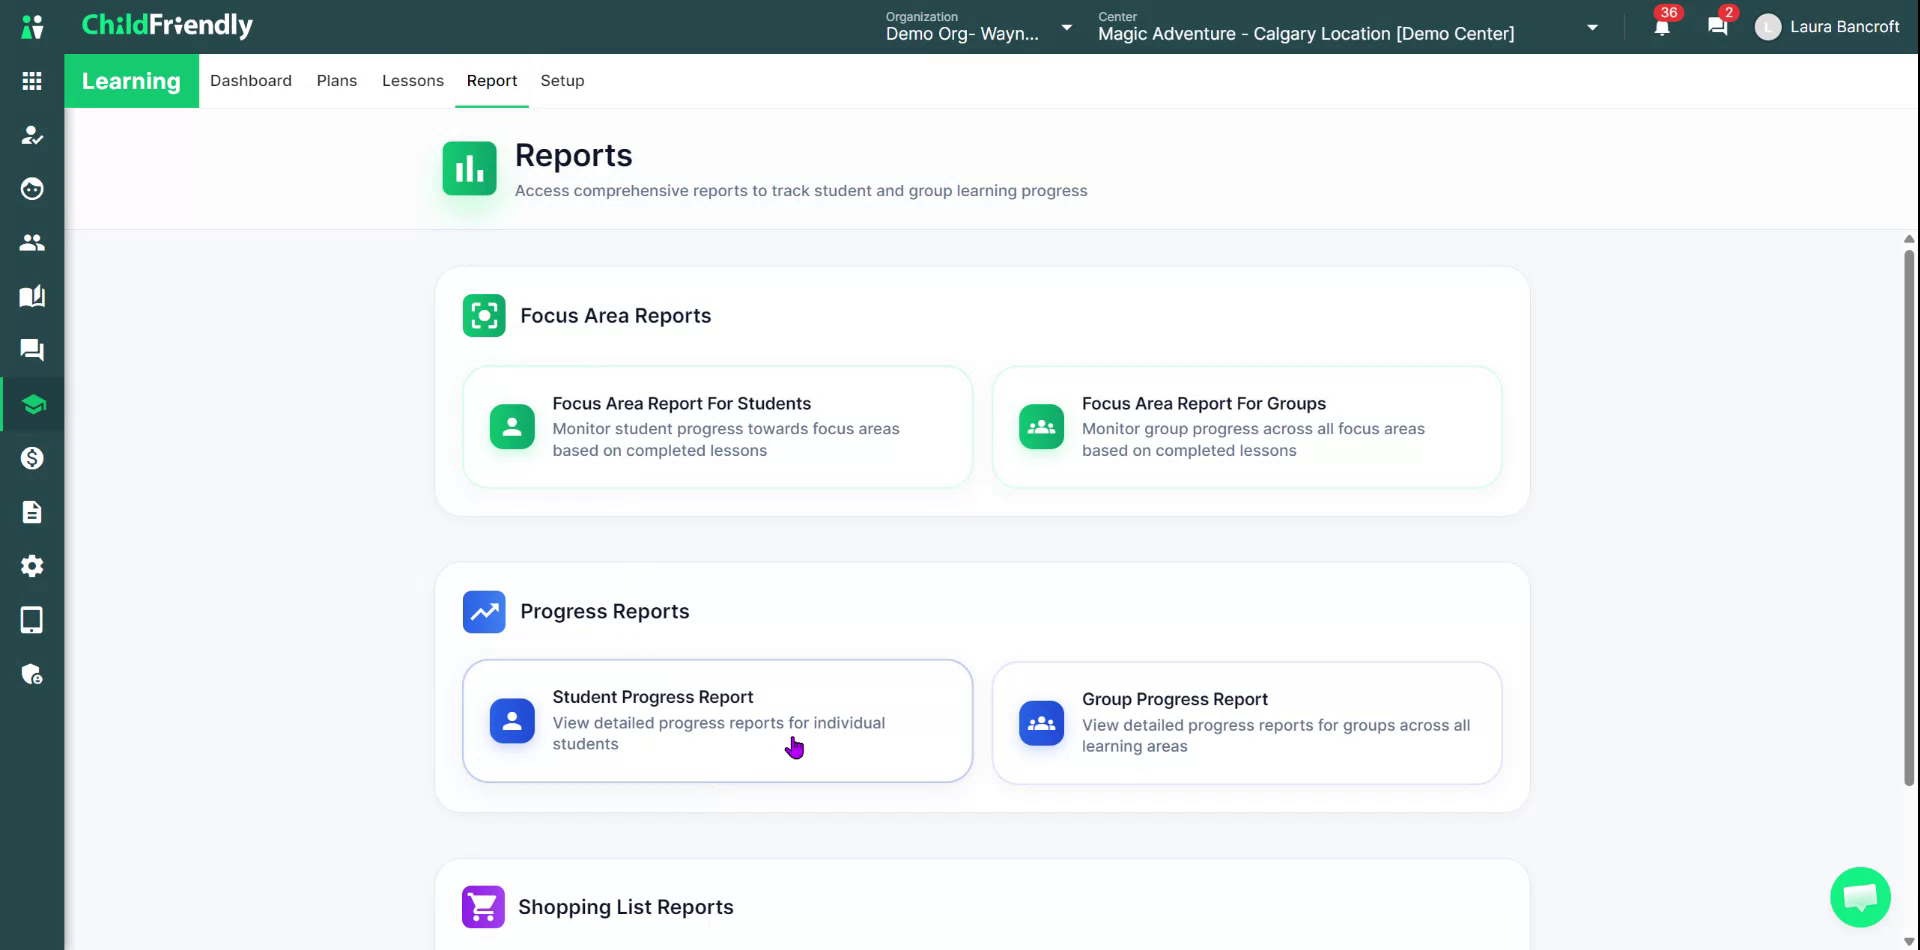Click the Reports page title
Screen dimensions: 1920x950
point(574,155)
